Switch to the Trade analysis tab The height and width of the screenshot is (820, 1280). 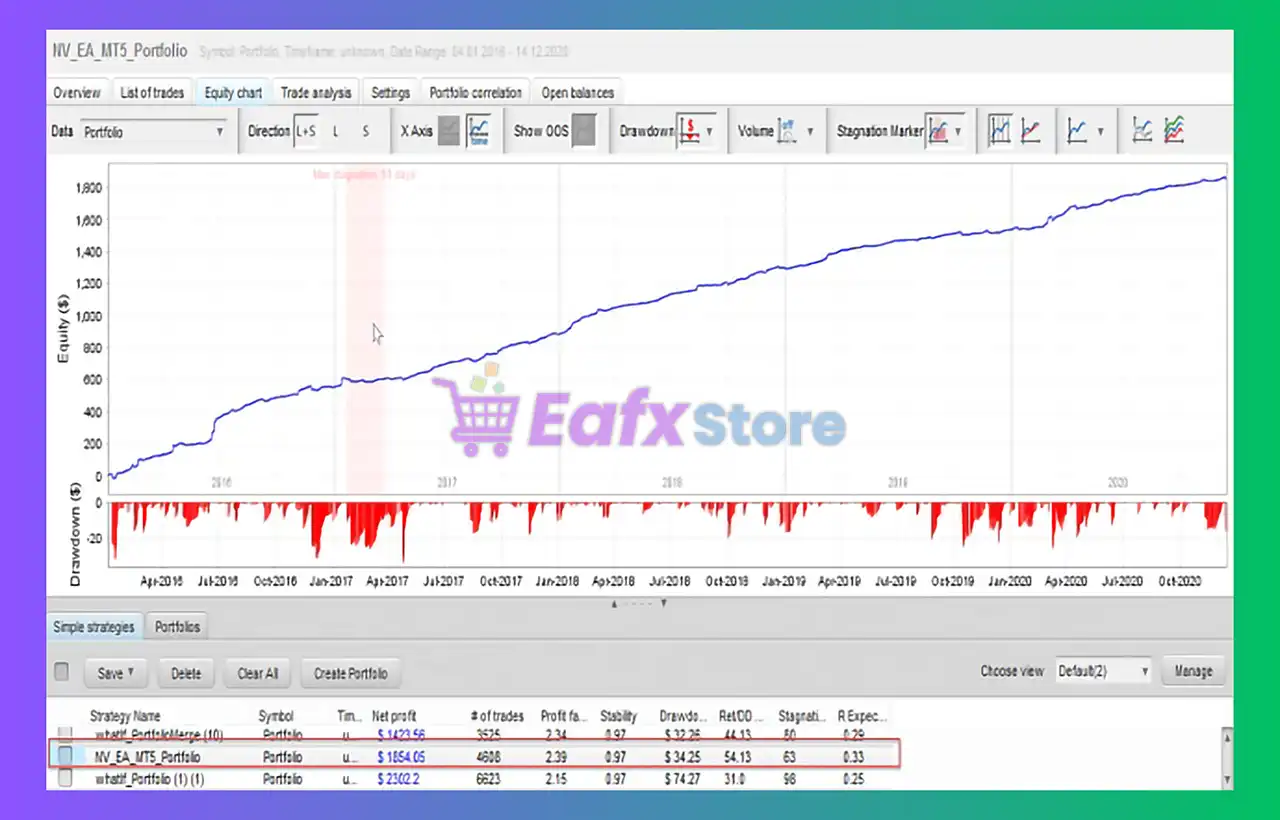[316, 93]
